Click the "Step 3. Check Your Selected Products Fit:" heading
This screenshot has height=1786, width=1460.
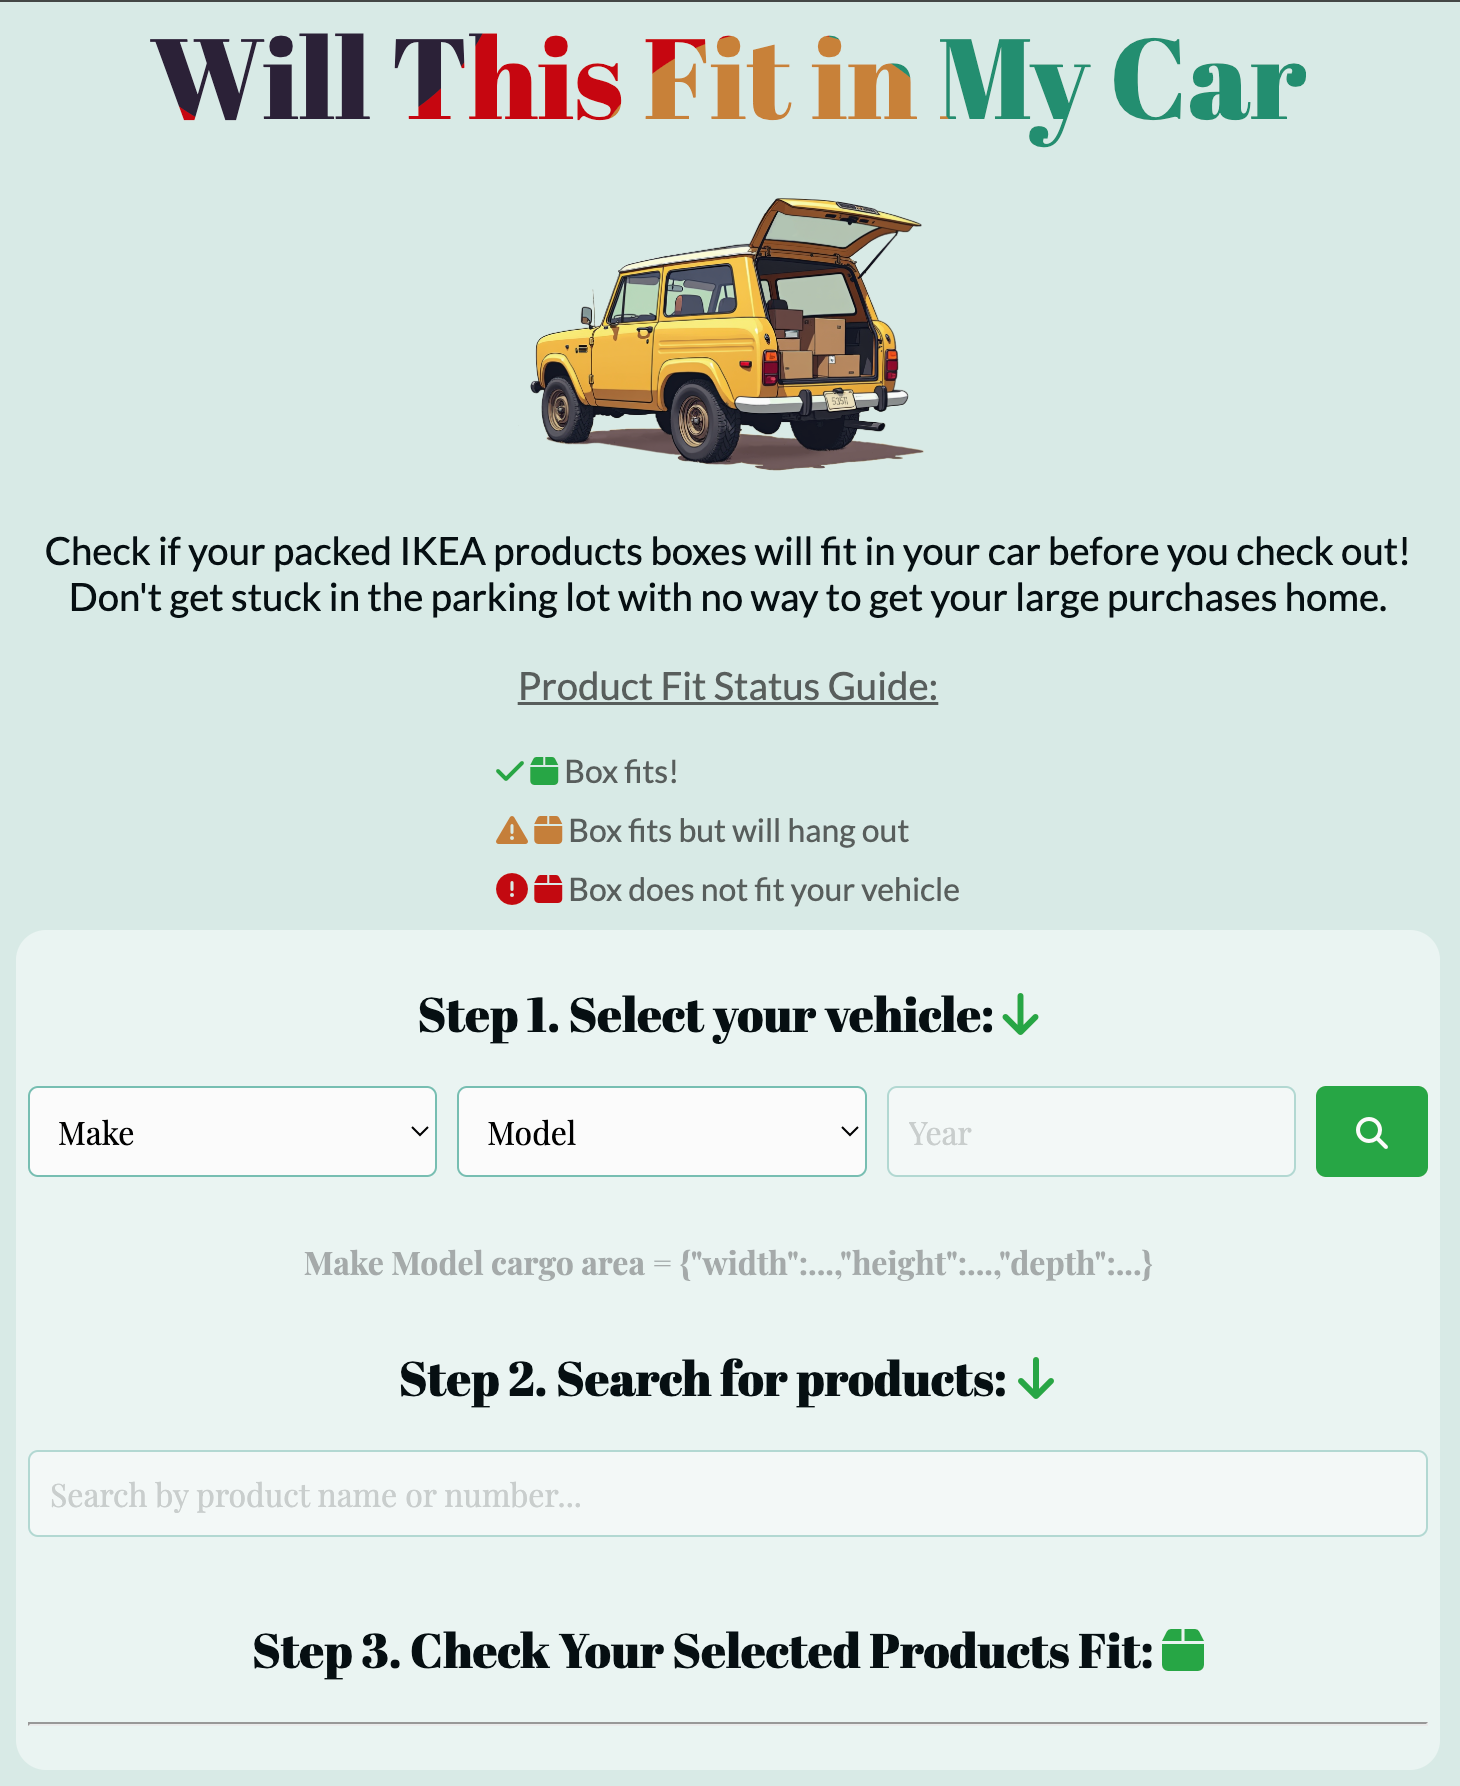pos(702,1651)
